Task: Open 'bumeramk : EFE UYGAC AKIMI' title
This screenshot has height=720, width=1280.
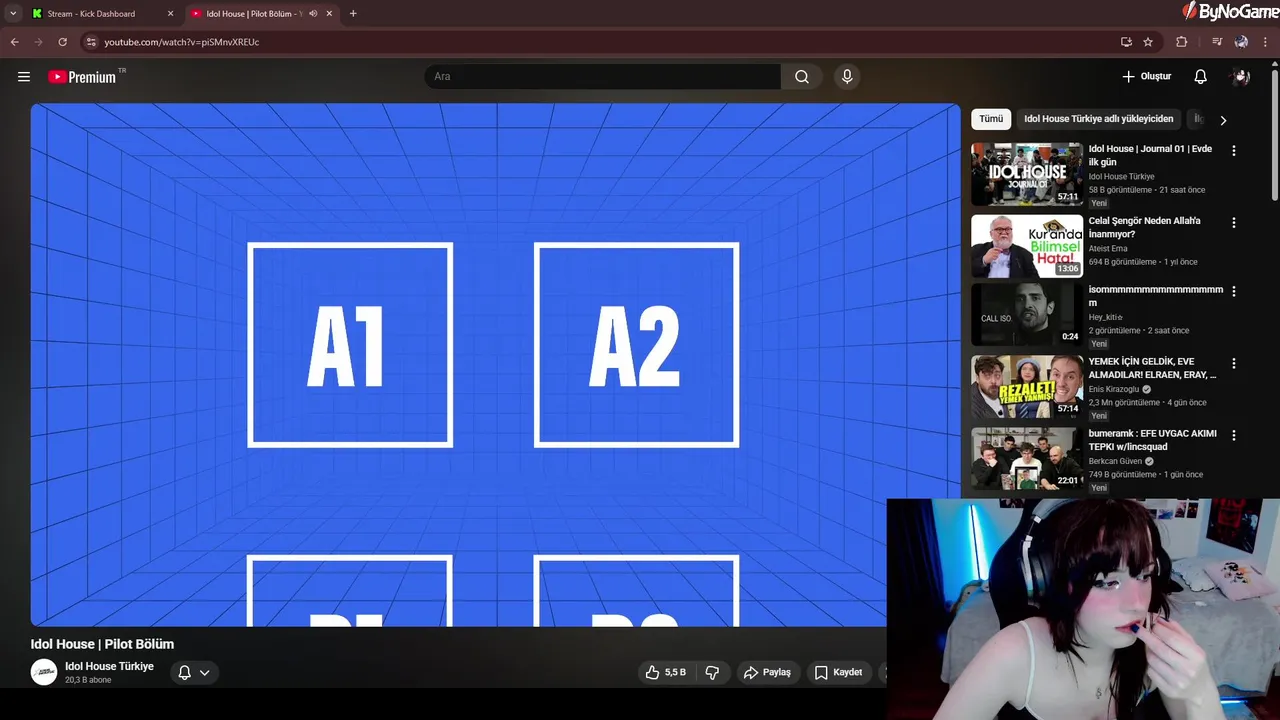Action: 1153,440
